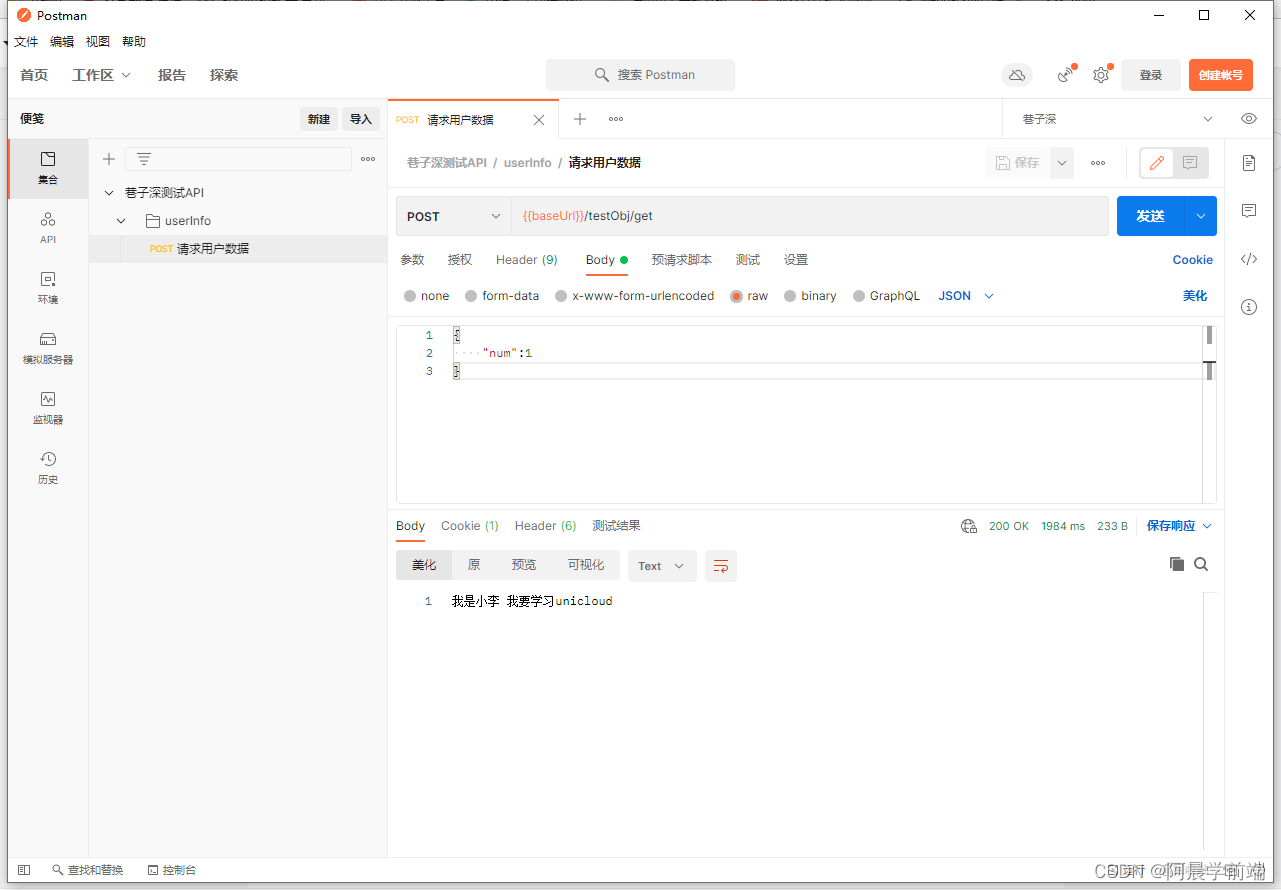Toggle line wrap in response viewer
Screen dimensions: 1281x890
[x=721, y=566]
